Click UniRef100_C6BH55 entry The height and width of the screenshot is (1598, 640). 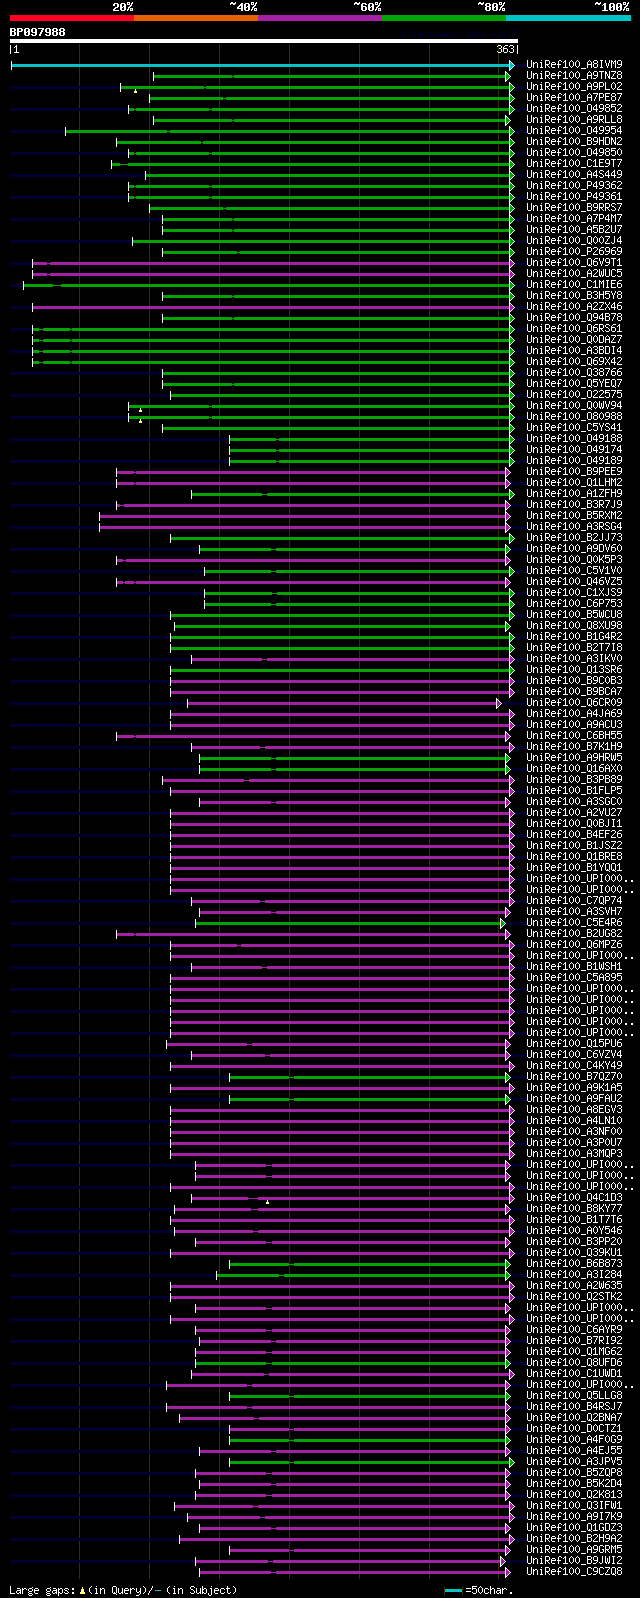tap(574, 736)
